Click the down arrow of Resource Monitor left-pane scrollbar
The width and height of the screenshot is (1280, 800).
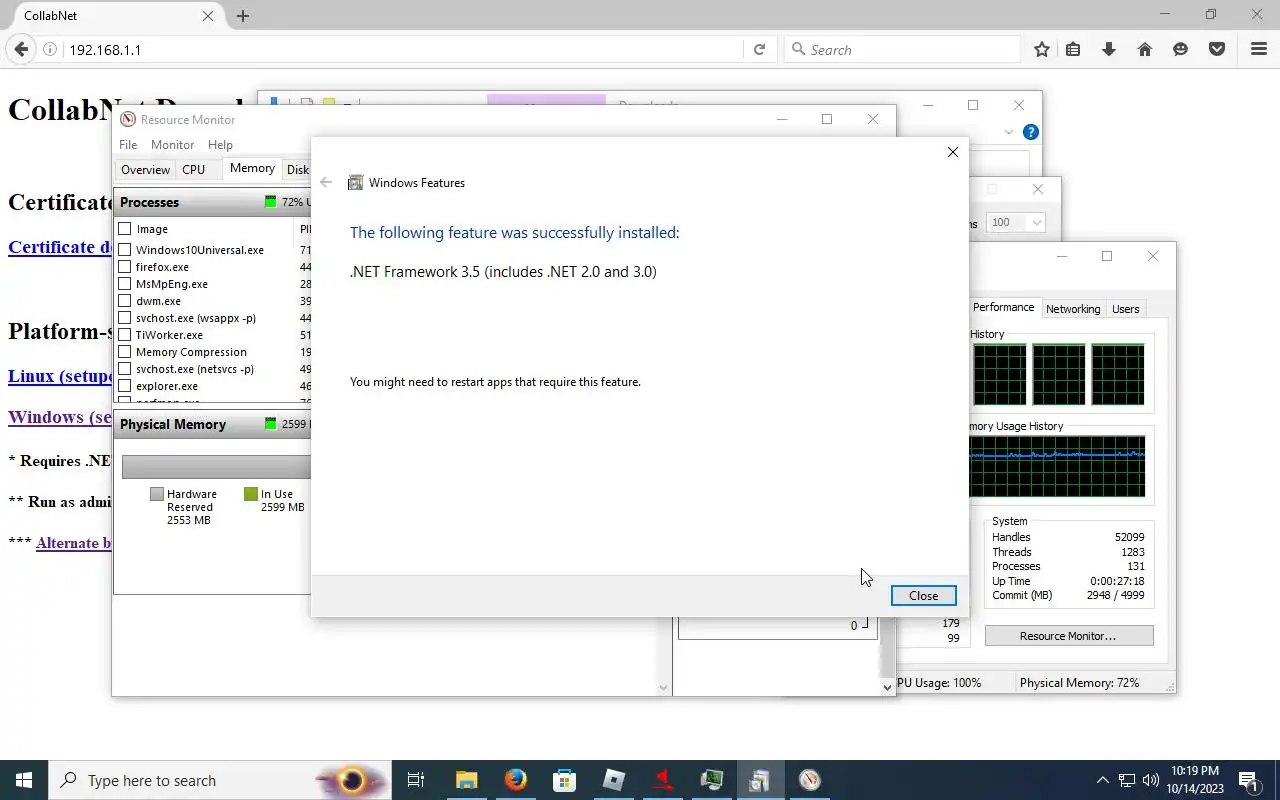pos(663,687)
